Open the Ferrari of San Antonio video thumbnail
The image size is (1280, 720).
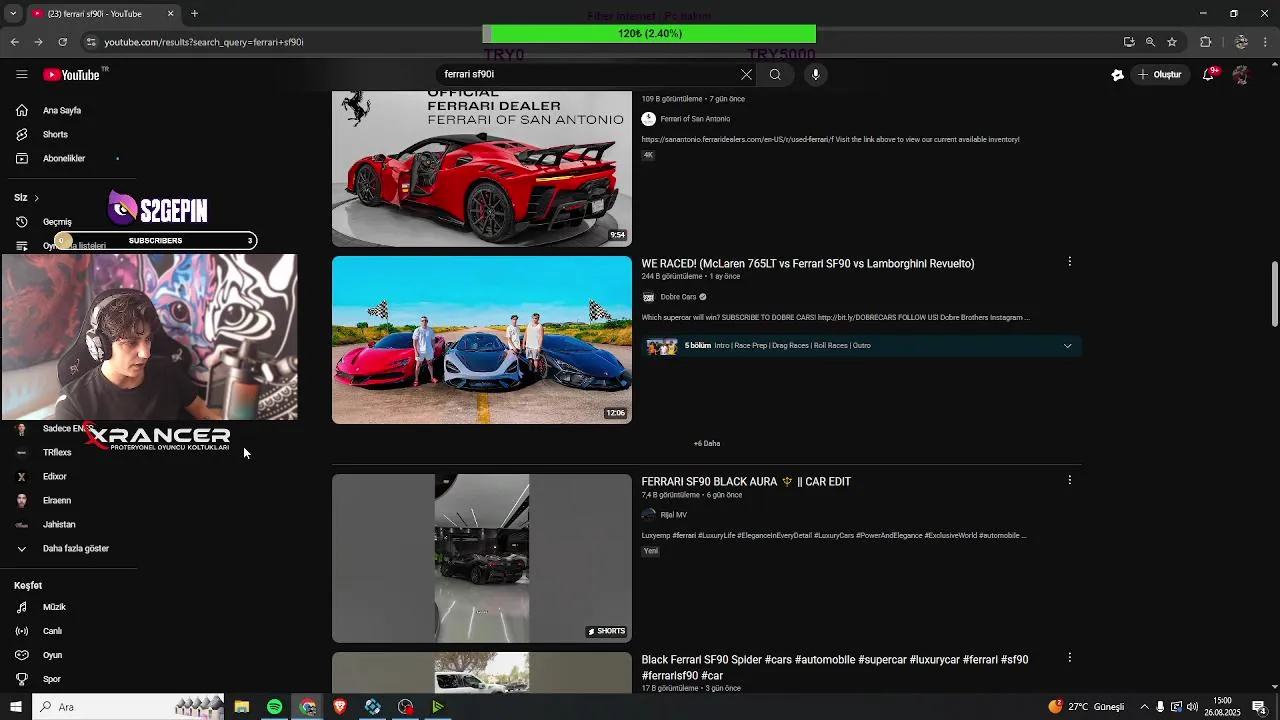[x=482, y=168]
